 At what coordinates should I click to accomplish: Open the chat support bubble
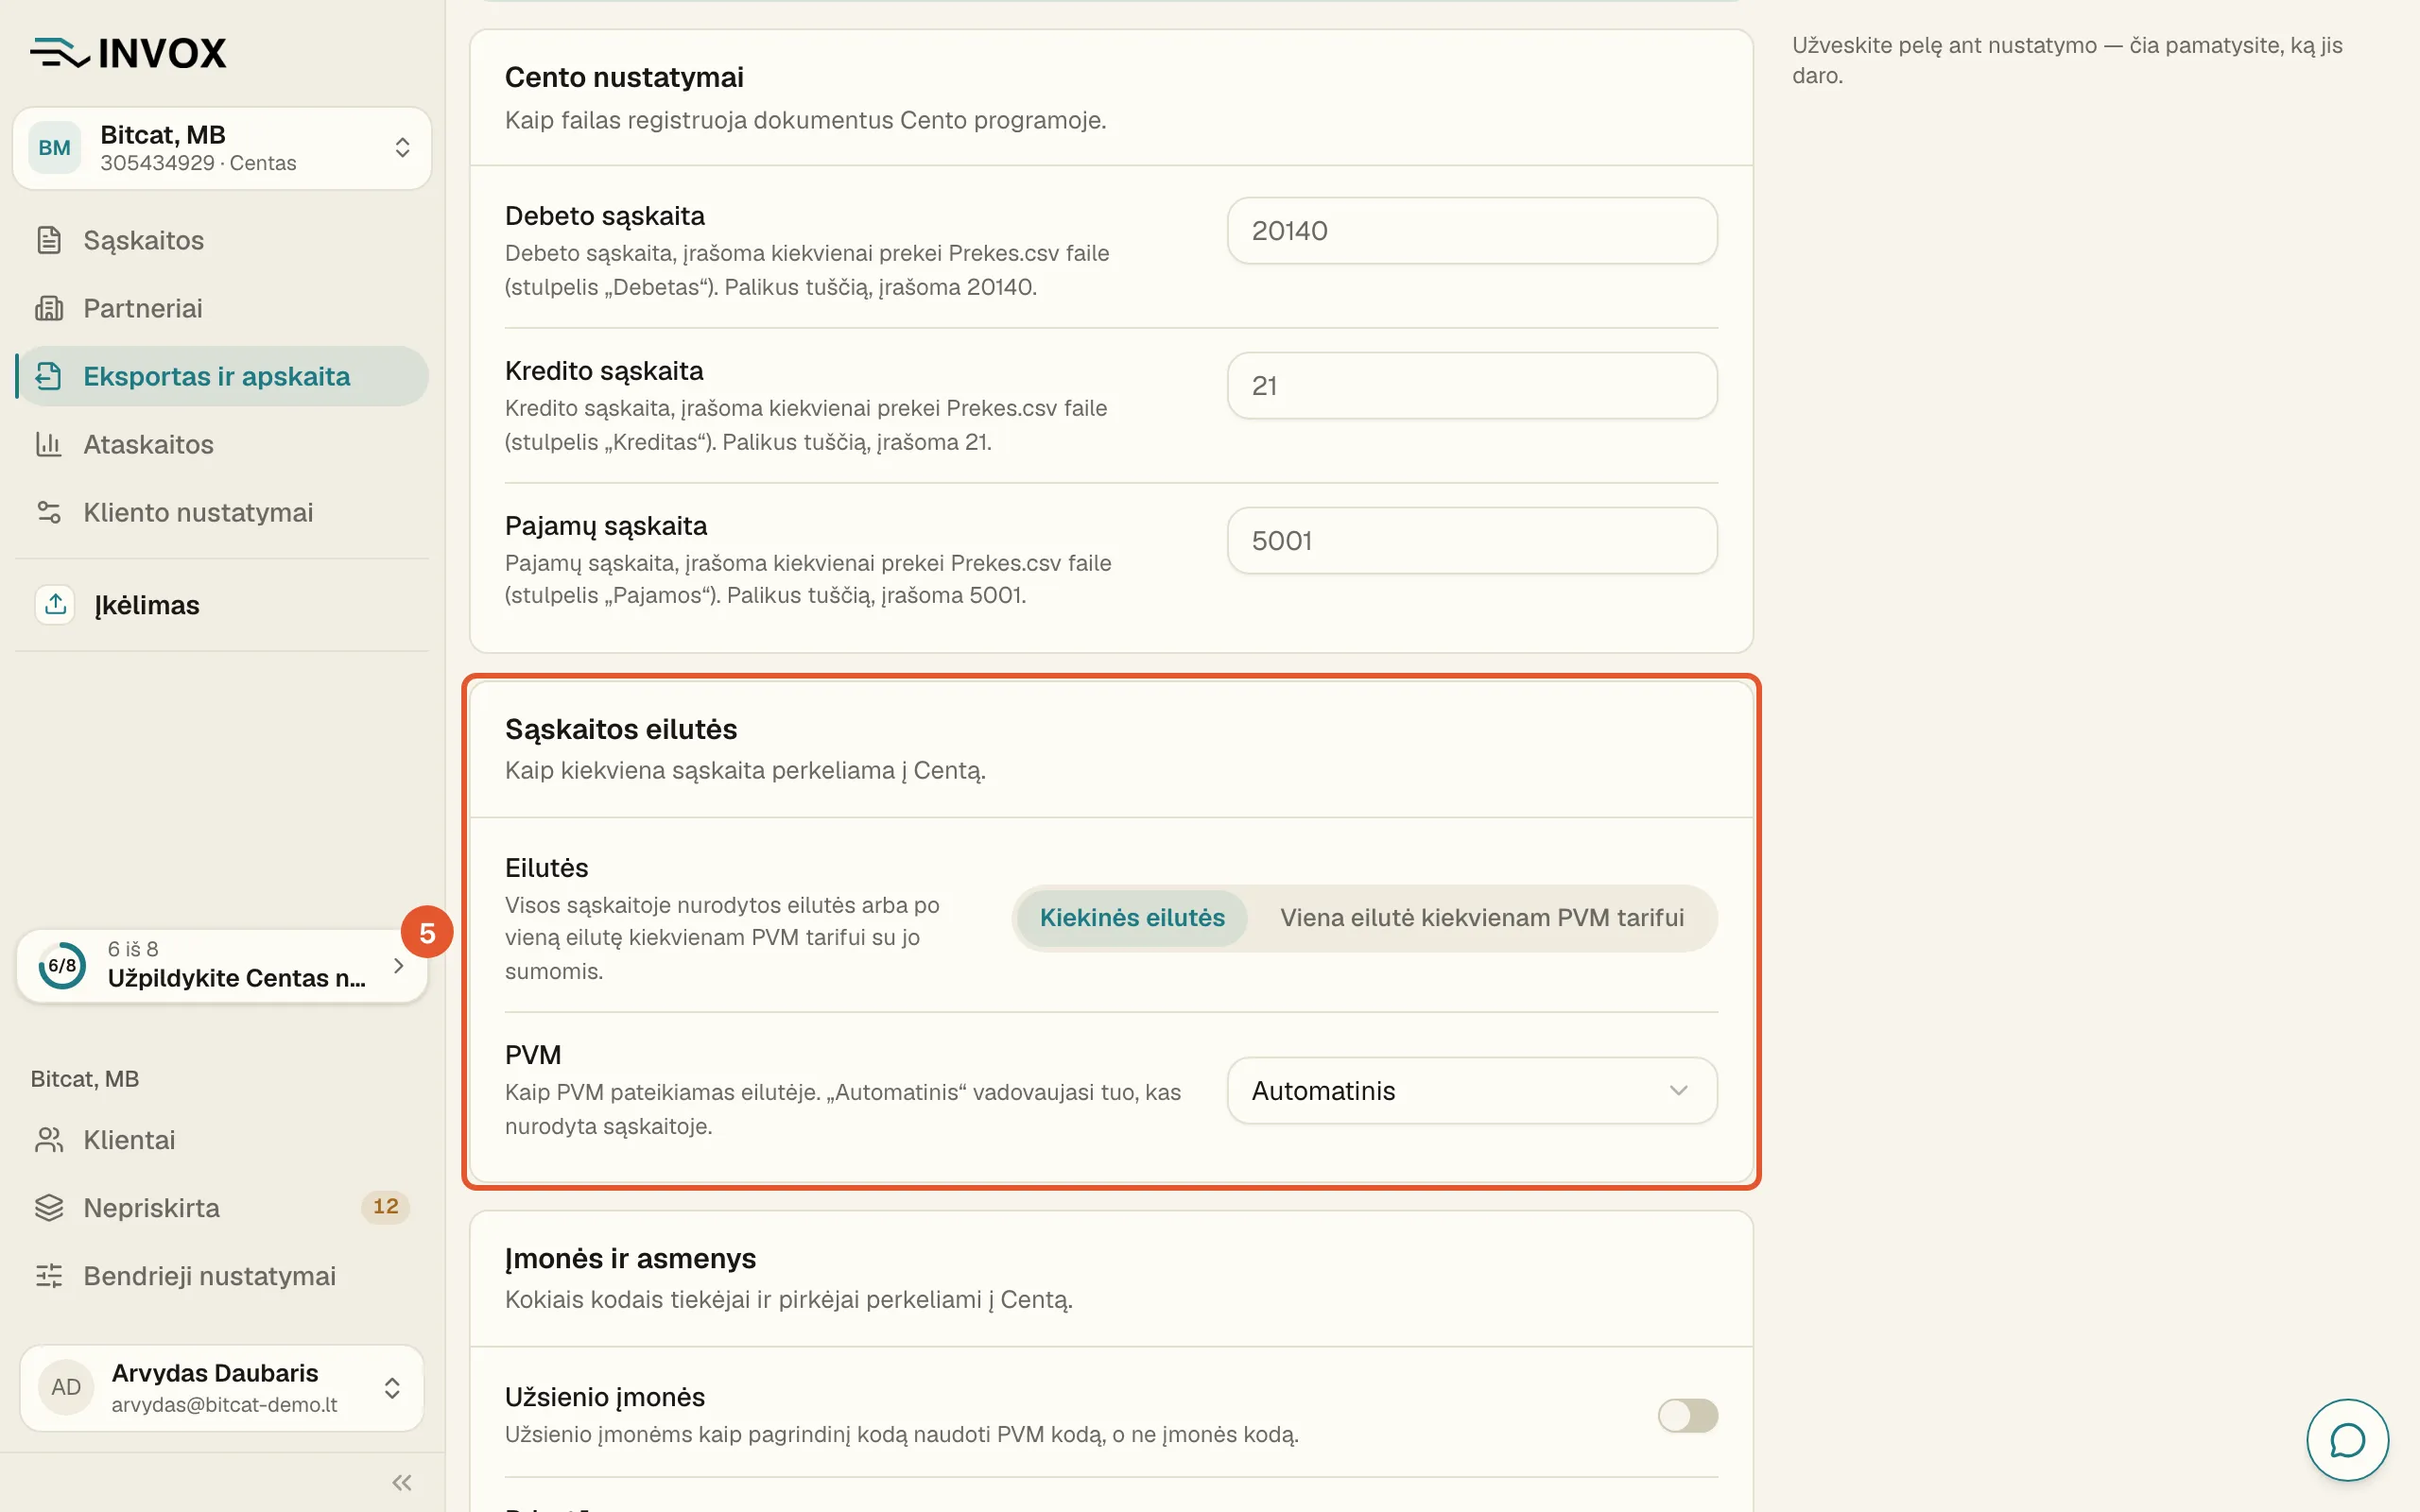click(2347, 1440)
